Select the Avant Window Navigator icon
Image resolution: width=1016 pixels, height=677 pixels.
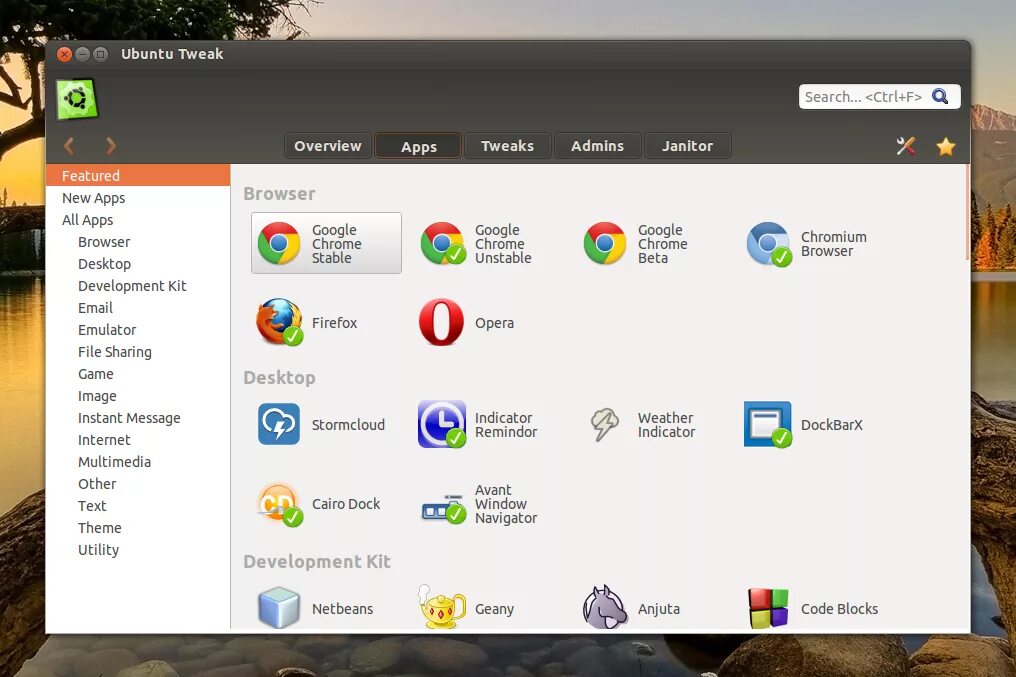coord(443,509)
